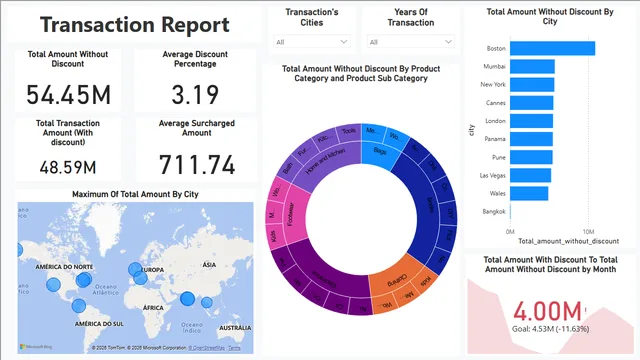The height and width of the screenshot is (360, 640).
Task: Select the Bath sub-category segment
Action: 288,168
